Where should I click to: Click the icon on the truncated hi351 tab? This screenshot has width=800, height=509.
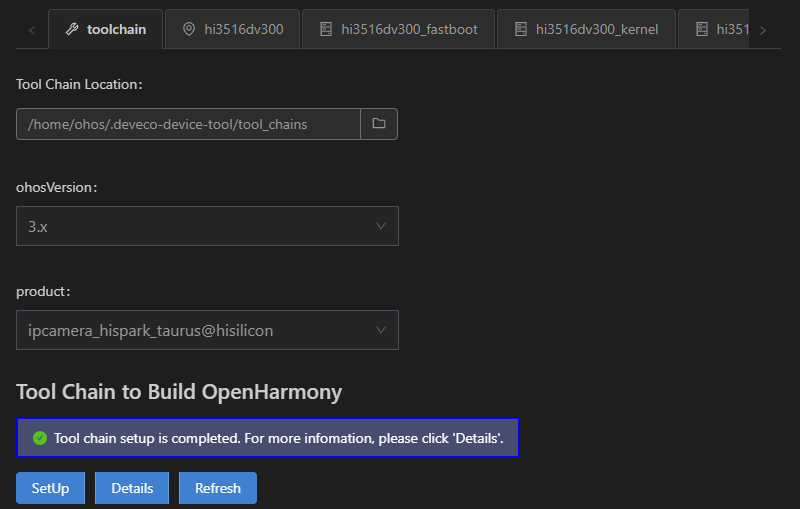(x=702, y=30)
